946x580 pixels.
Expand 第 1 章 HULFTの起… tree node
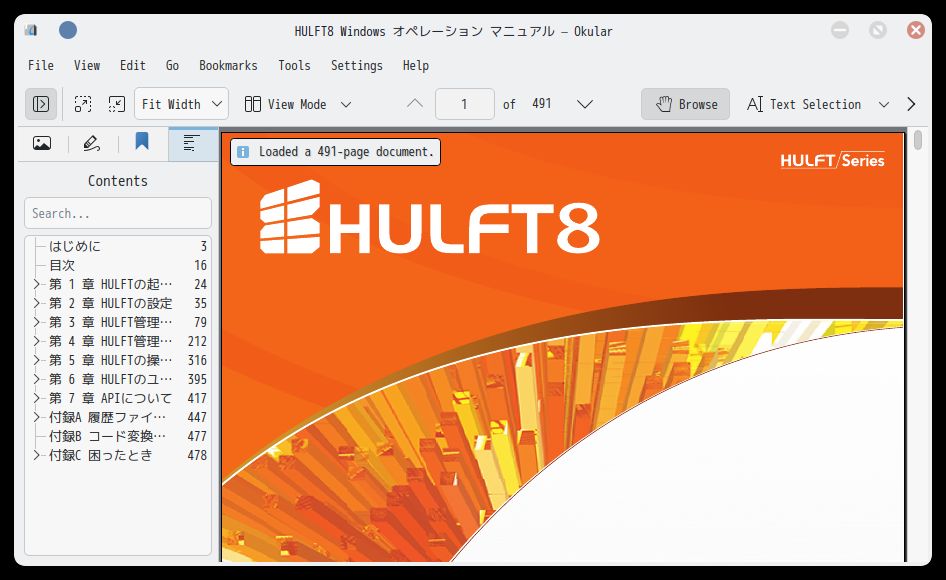pos(36,284)
